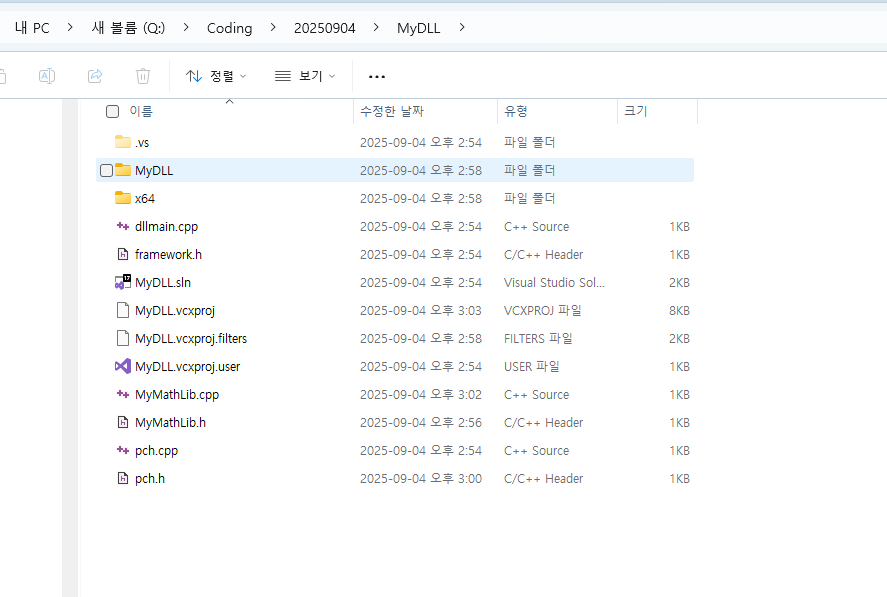Open the 정렬 (Sort) dropdown
Screen dimensions: 887x597
216,76
